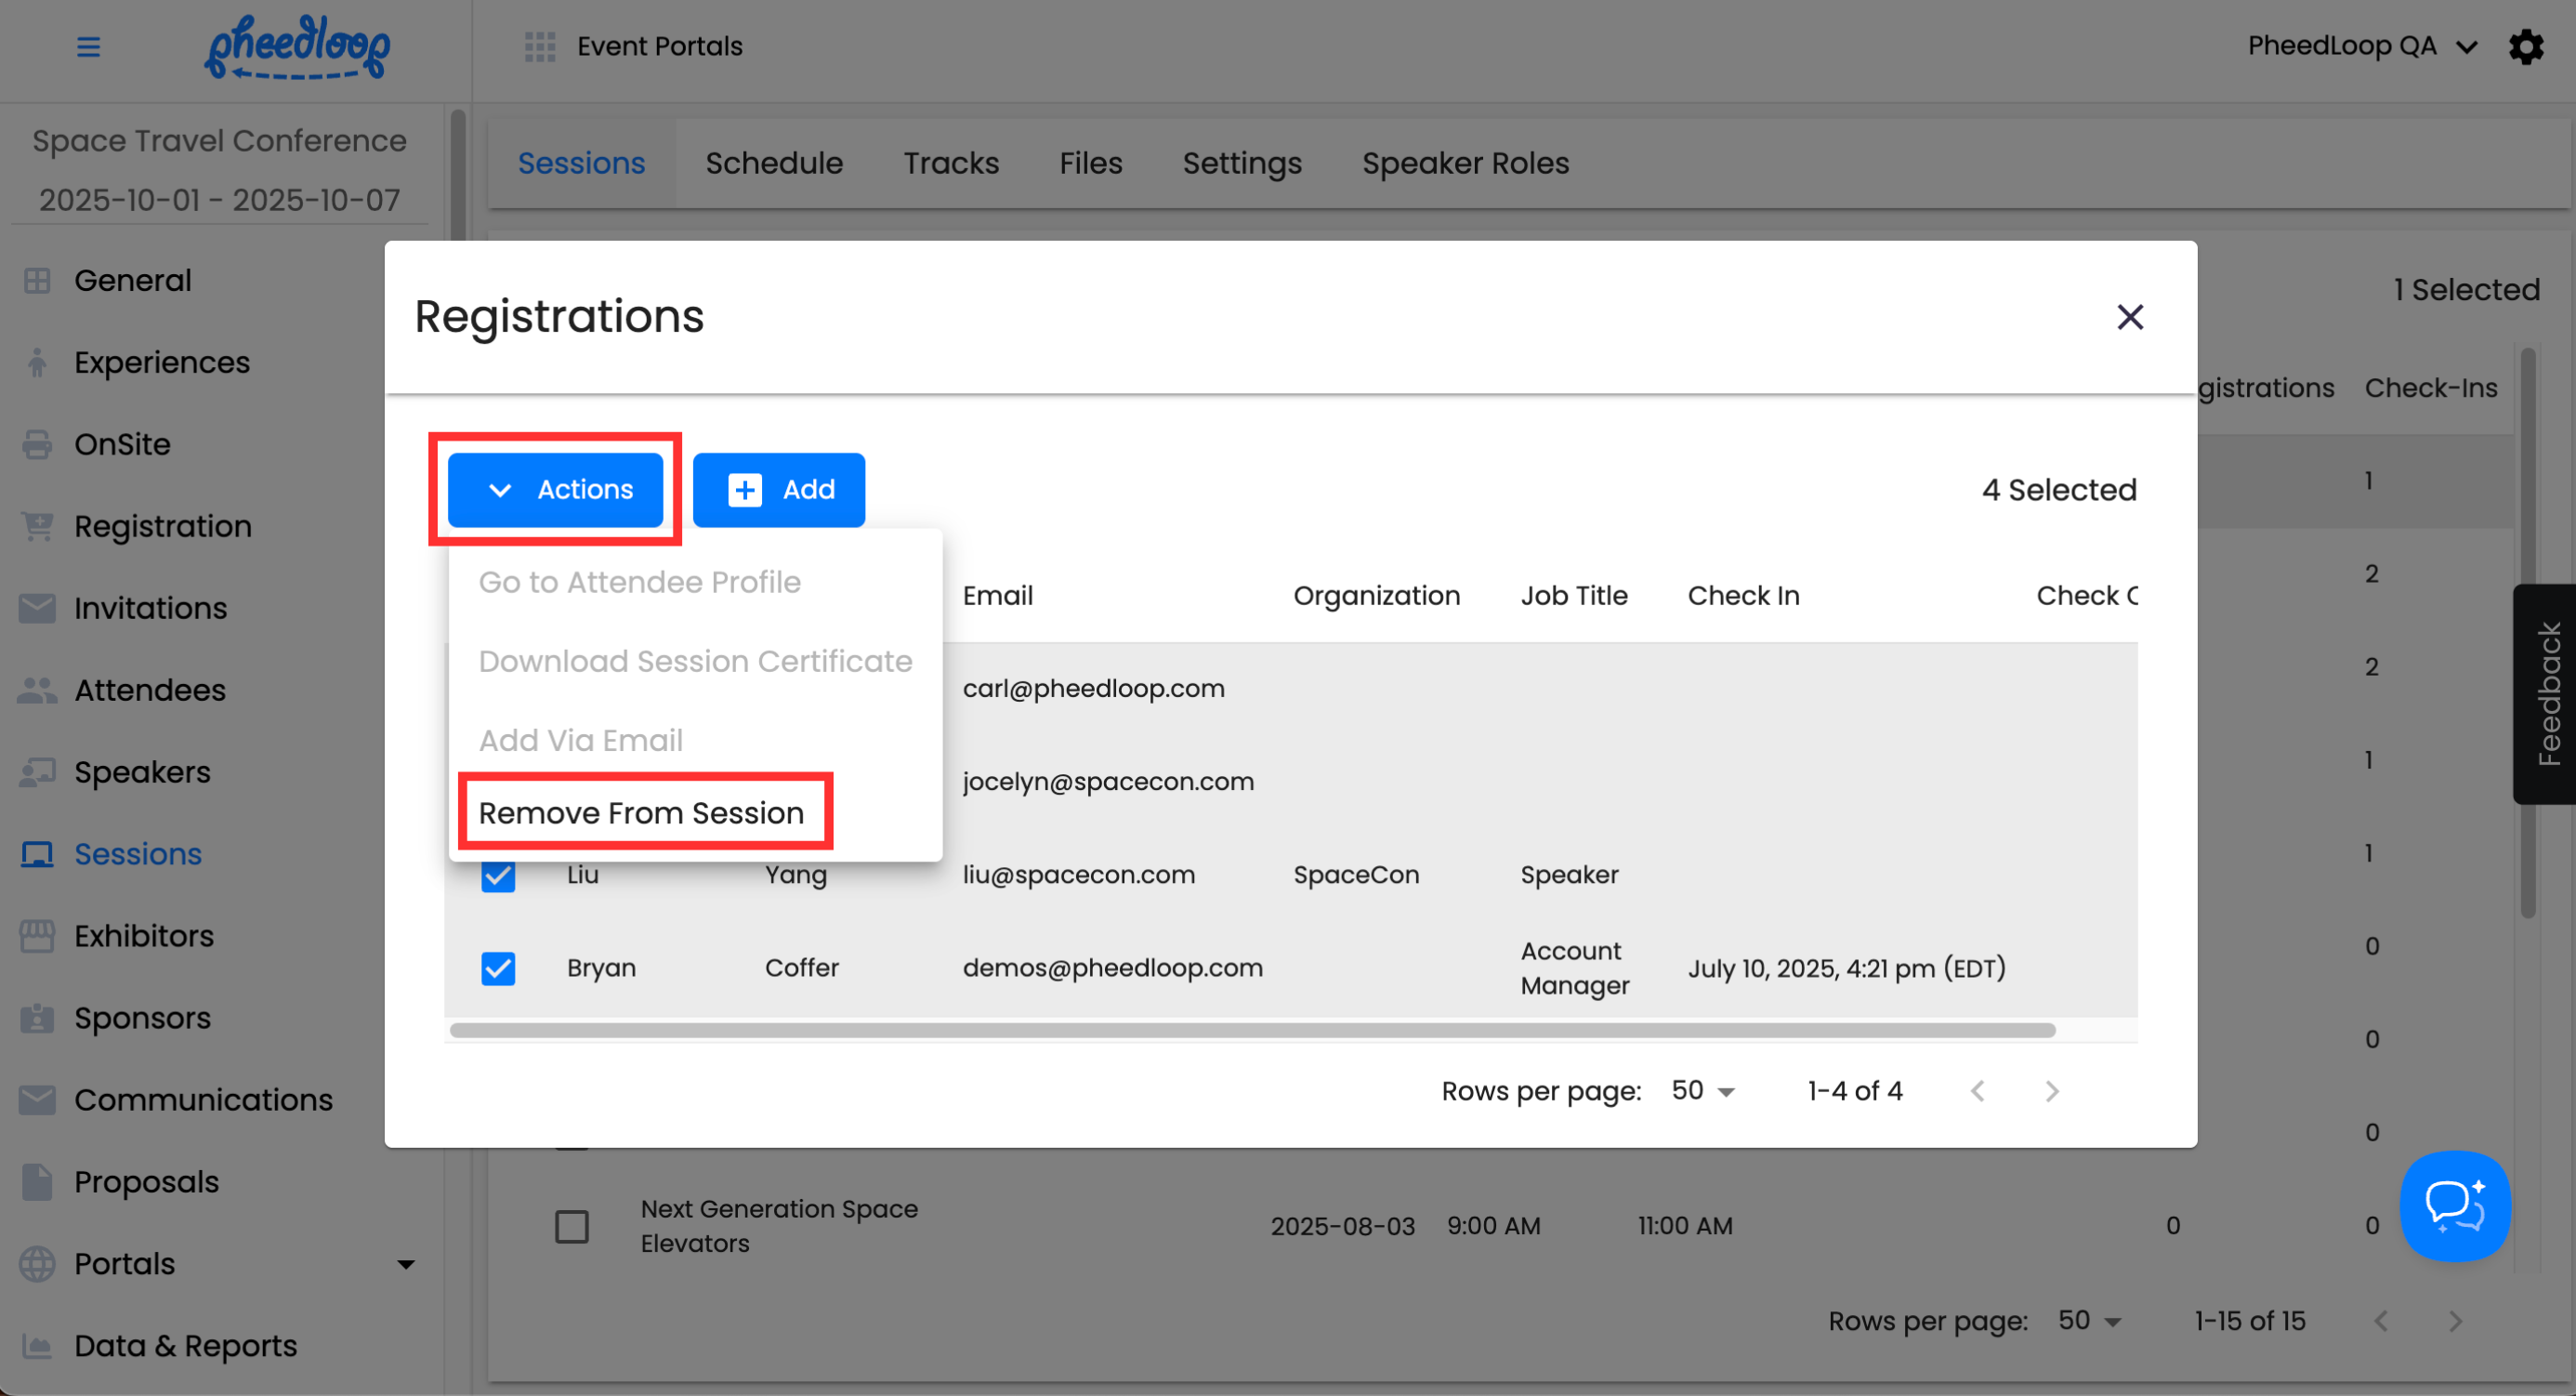Click the Add button
The height and width of the screenshot is (1396, 2576).
[779, 490]
